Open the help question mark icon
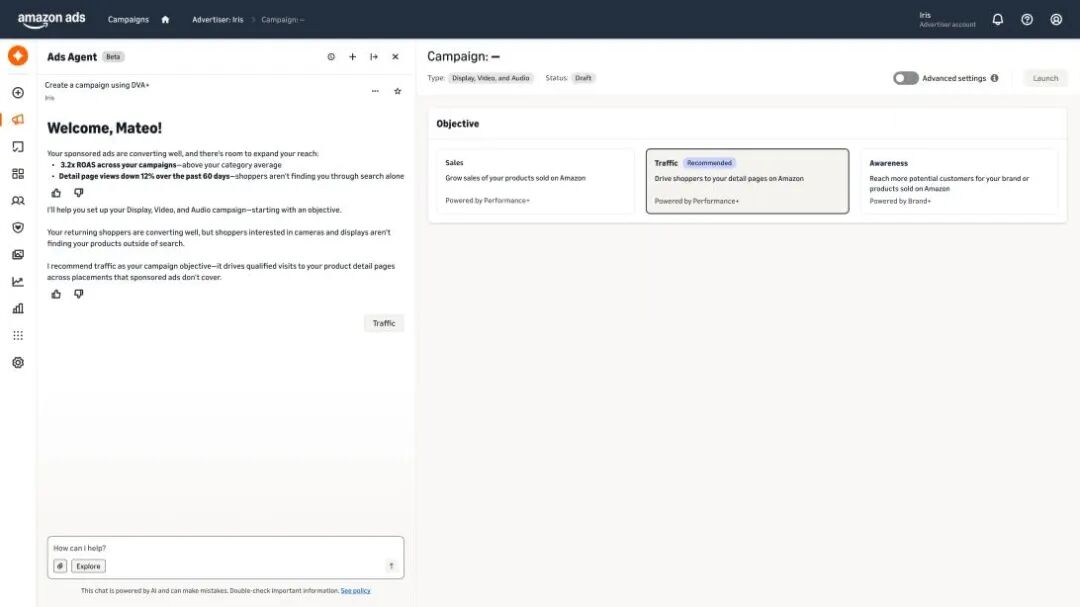The image size is (1080, 607). (1027, 19)
